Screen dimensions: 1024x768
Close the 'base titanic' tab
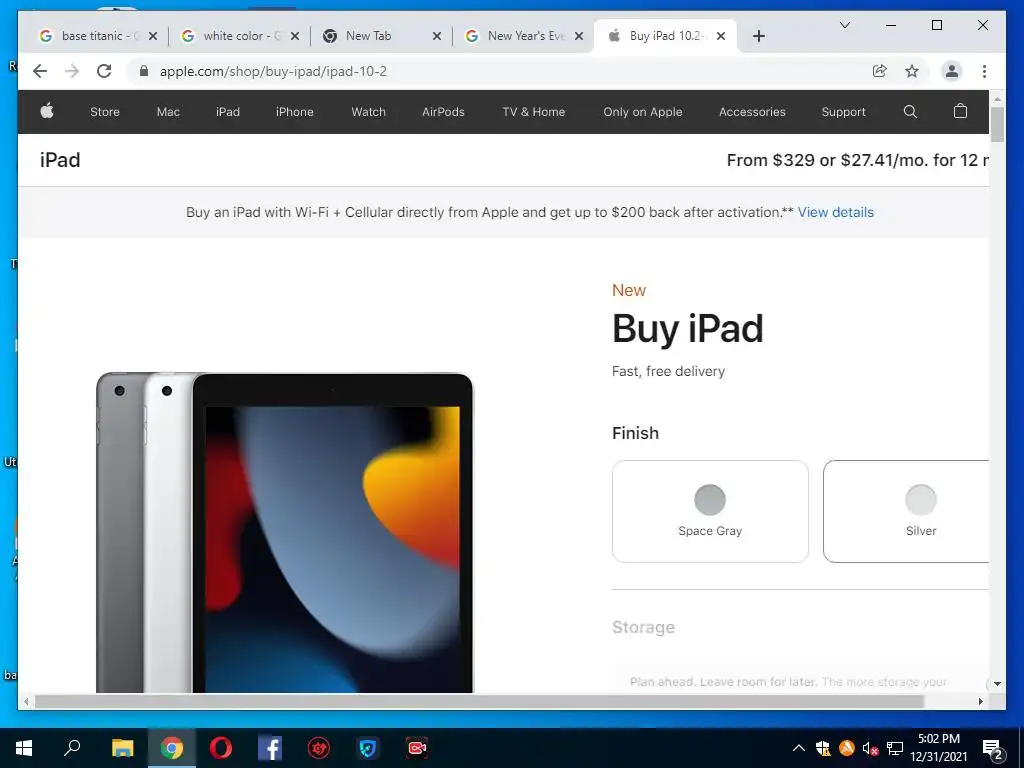point(153,36)
